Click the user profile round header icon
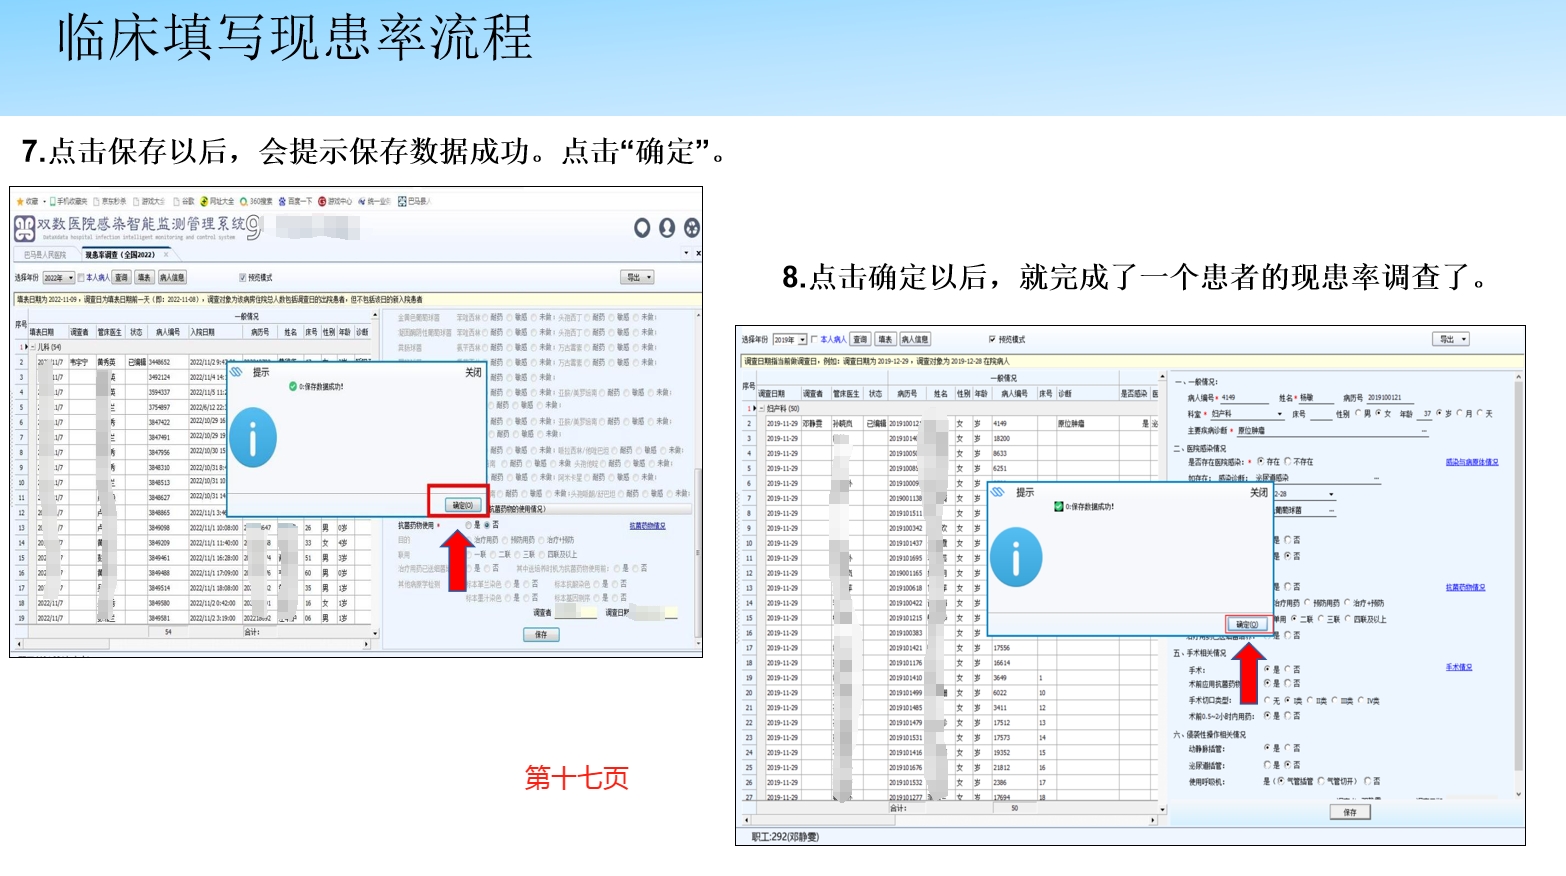Screen dimensions: 1566x876 click(x=667, y=228)
